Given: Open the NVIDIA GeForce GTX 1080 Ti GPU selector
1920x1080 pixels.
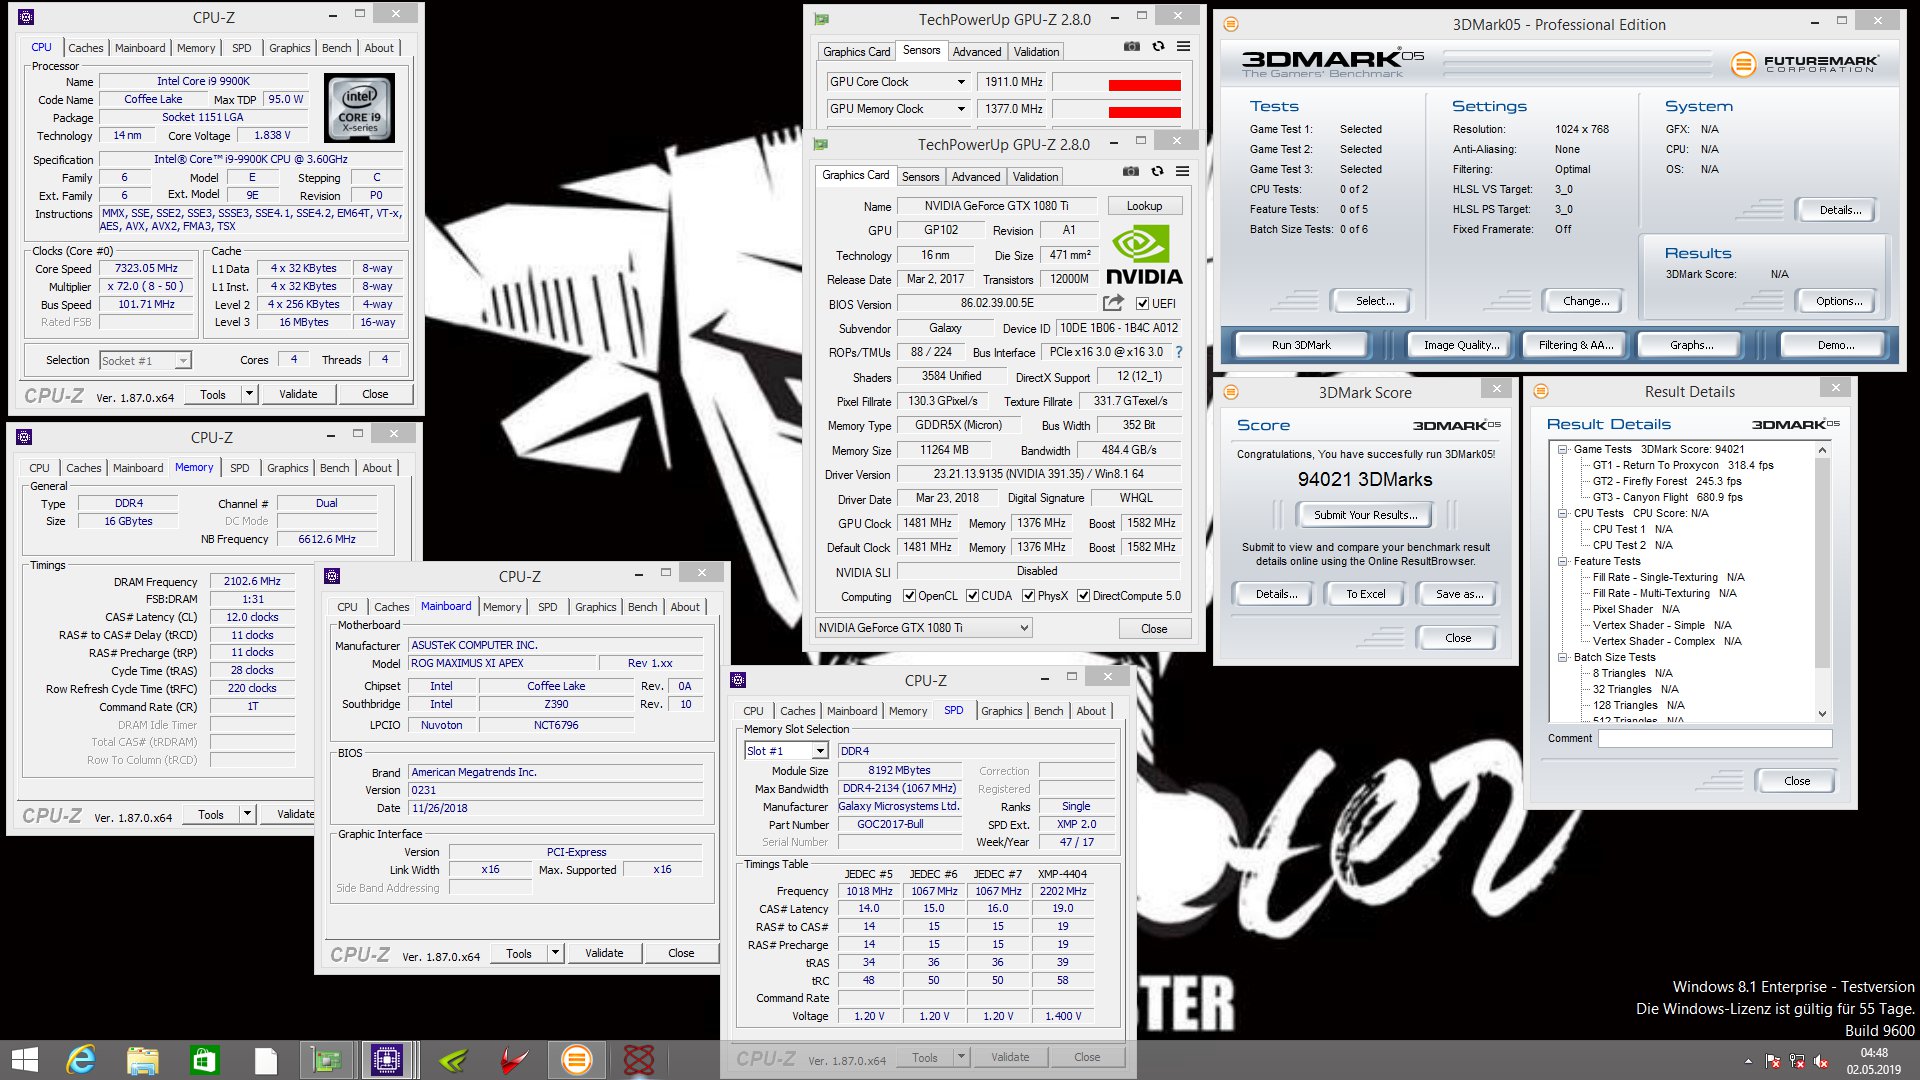Looking at the screenshot, I should coord(923,628).
